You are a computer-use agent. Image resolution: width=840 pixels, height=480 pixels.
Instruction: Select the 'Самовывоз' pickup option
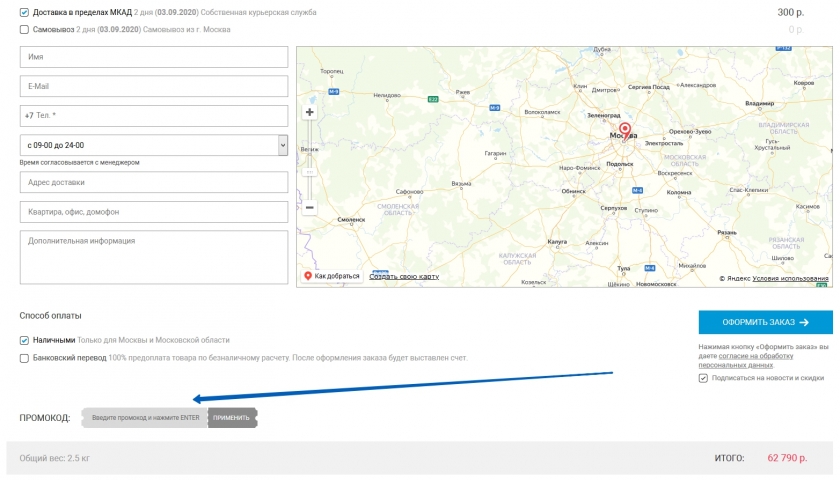25,29
